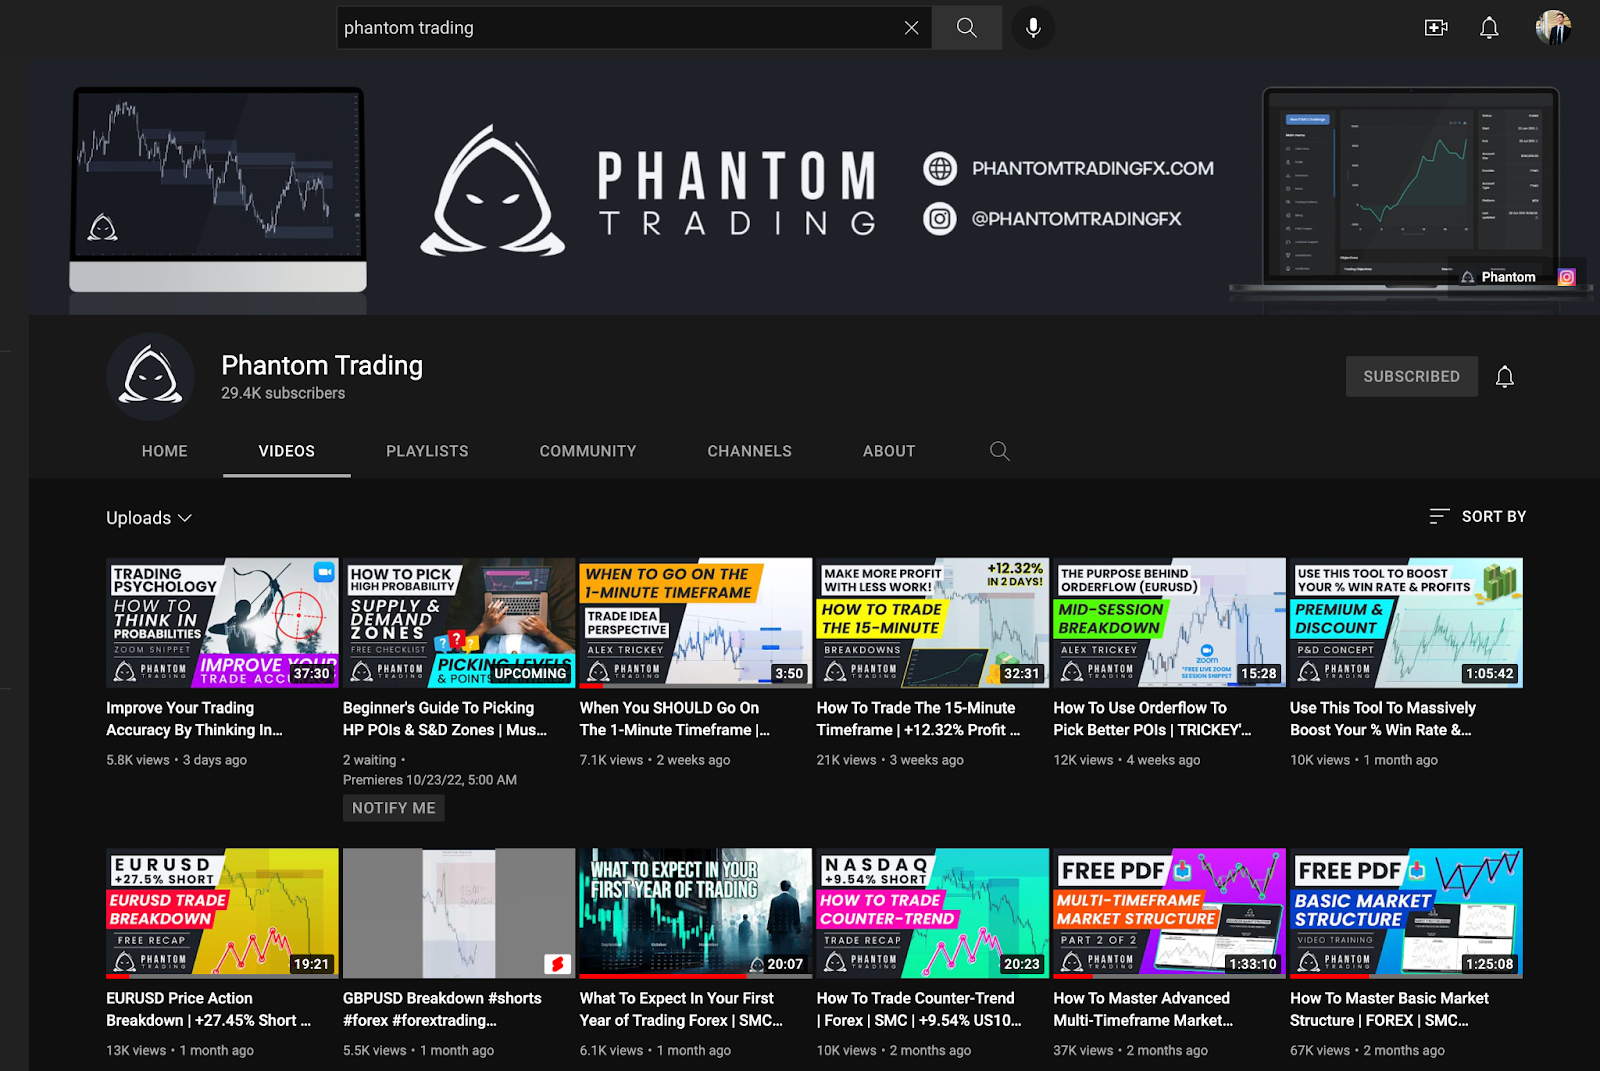Image resolution: width=1600 pixels, height=1071 pixels.
Task: Click the @PHANTOMTRADINGFX banner handle
Action: tap(1076, 218)
